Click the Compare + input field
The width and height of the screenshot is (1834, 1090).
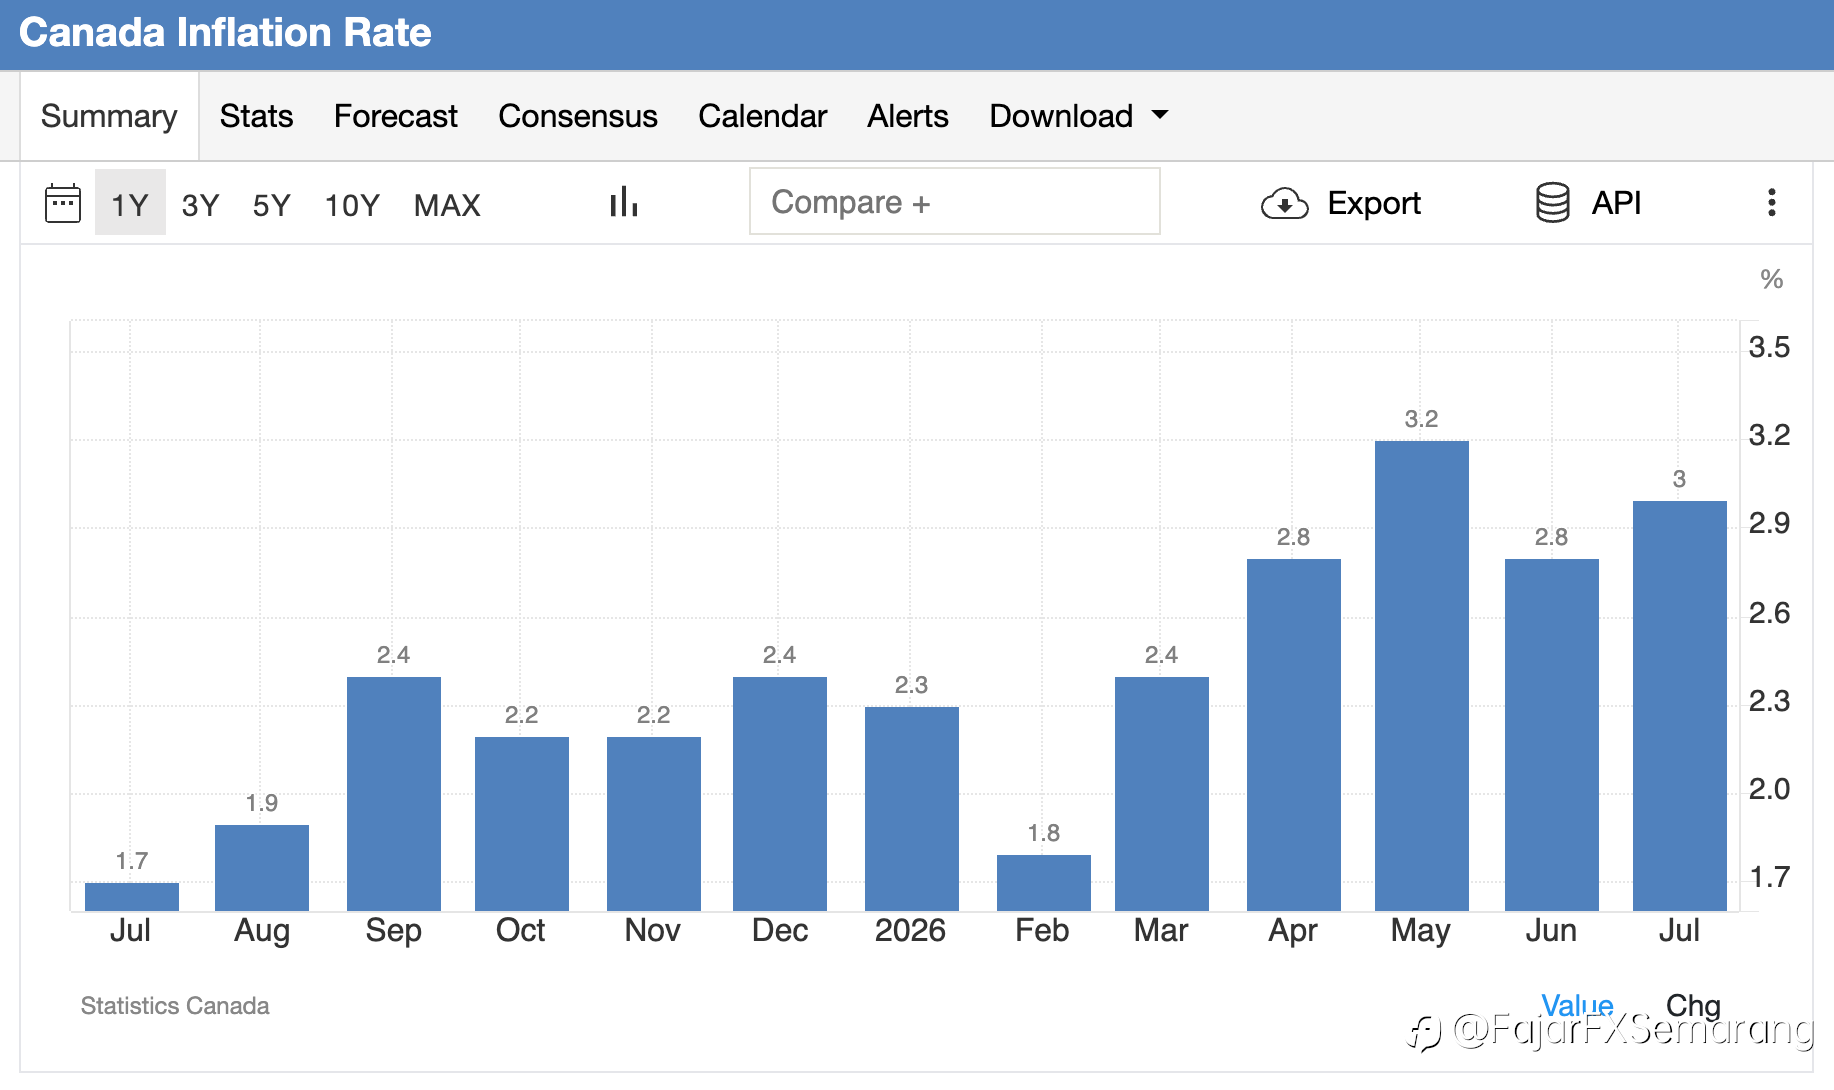click(x=955, y=201)
